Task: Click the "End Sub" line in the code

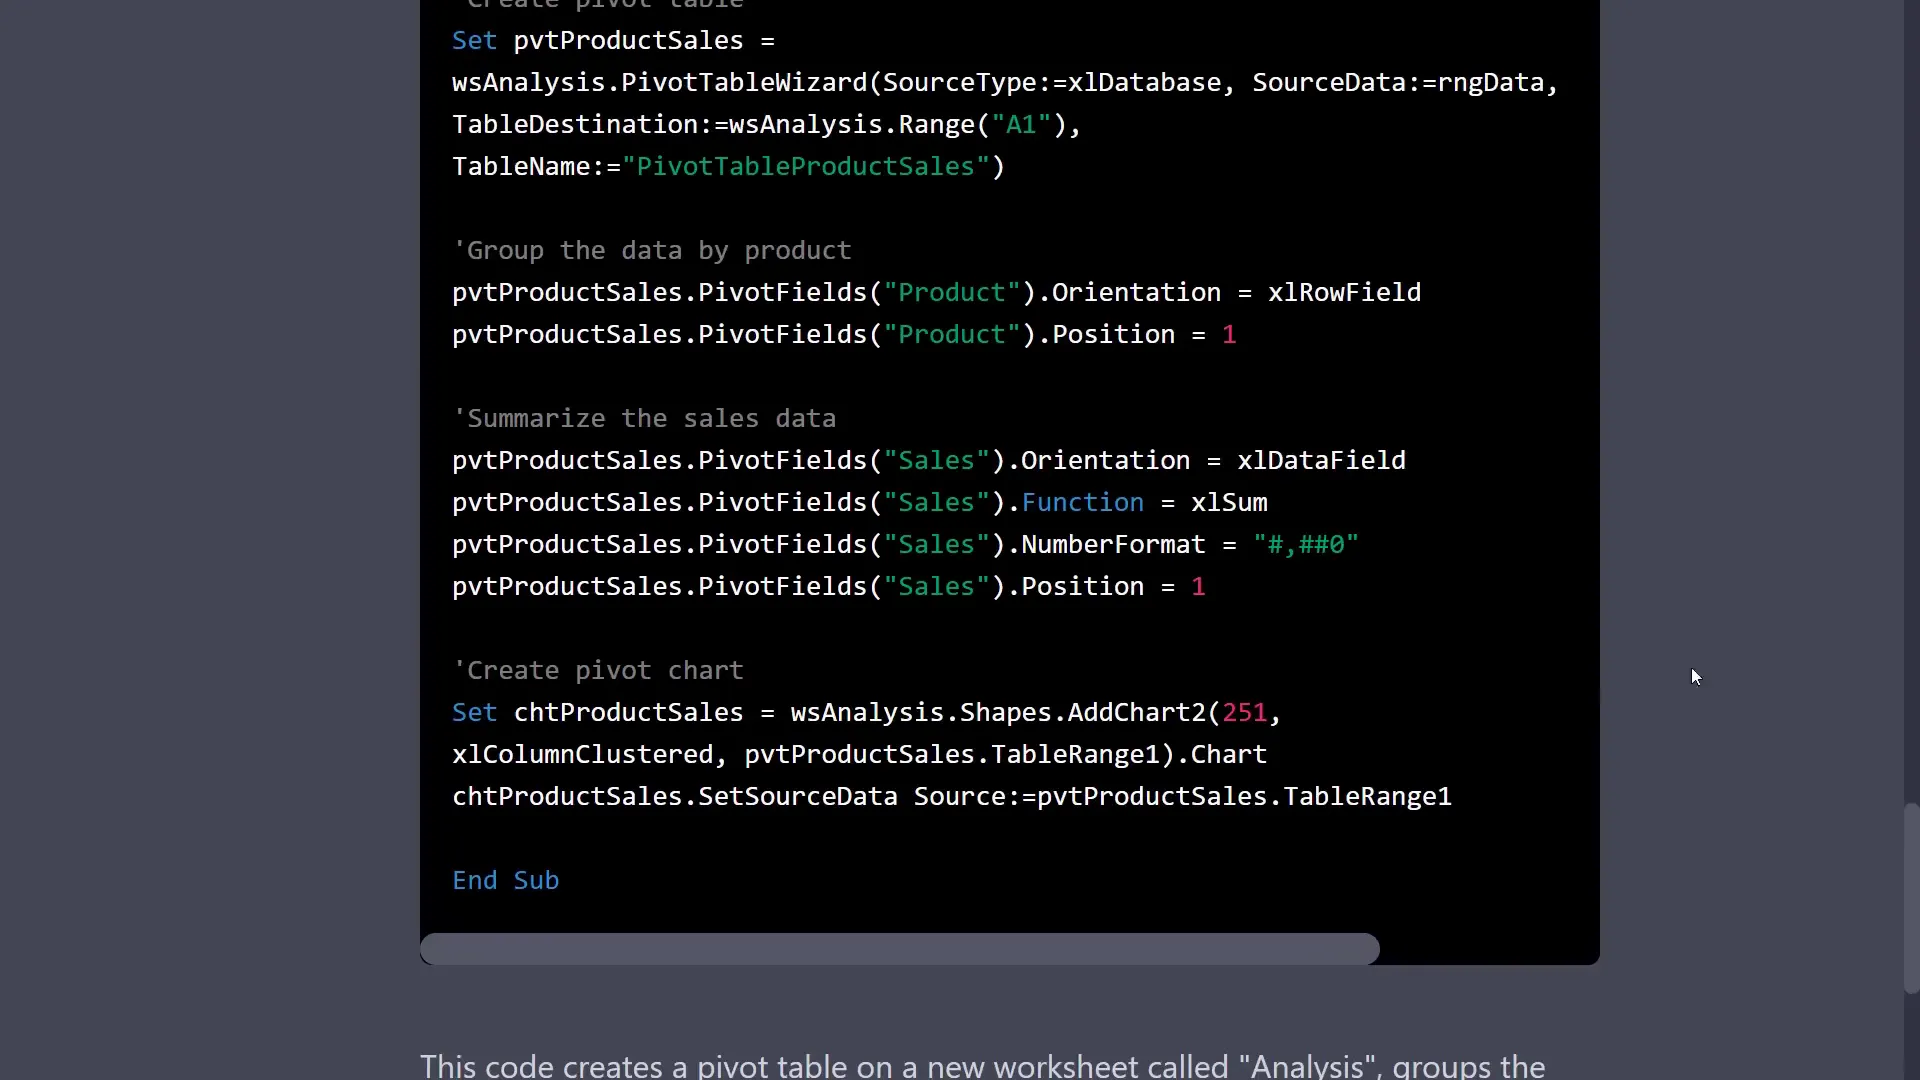Action: point(505,880)
